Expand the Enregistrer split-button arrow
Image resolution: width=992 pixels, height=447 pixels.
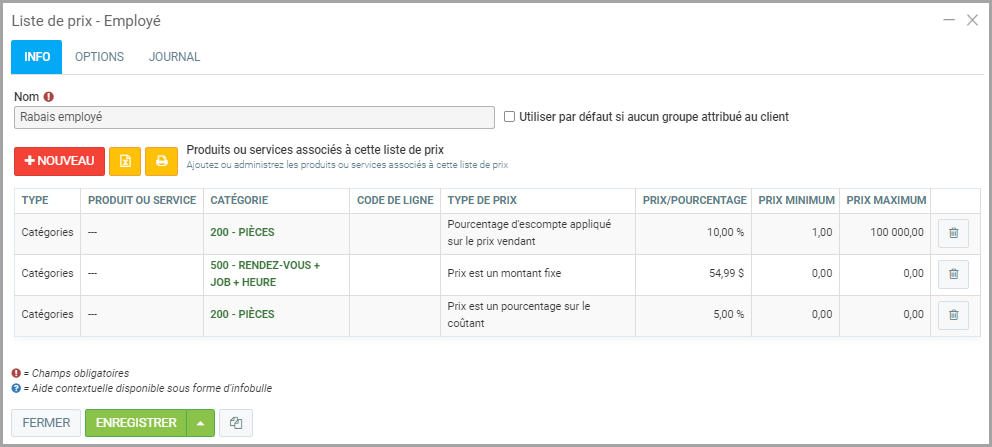click(200, 423)
